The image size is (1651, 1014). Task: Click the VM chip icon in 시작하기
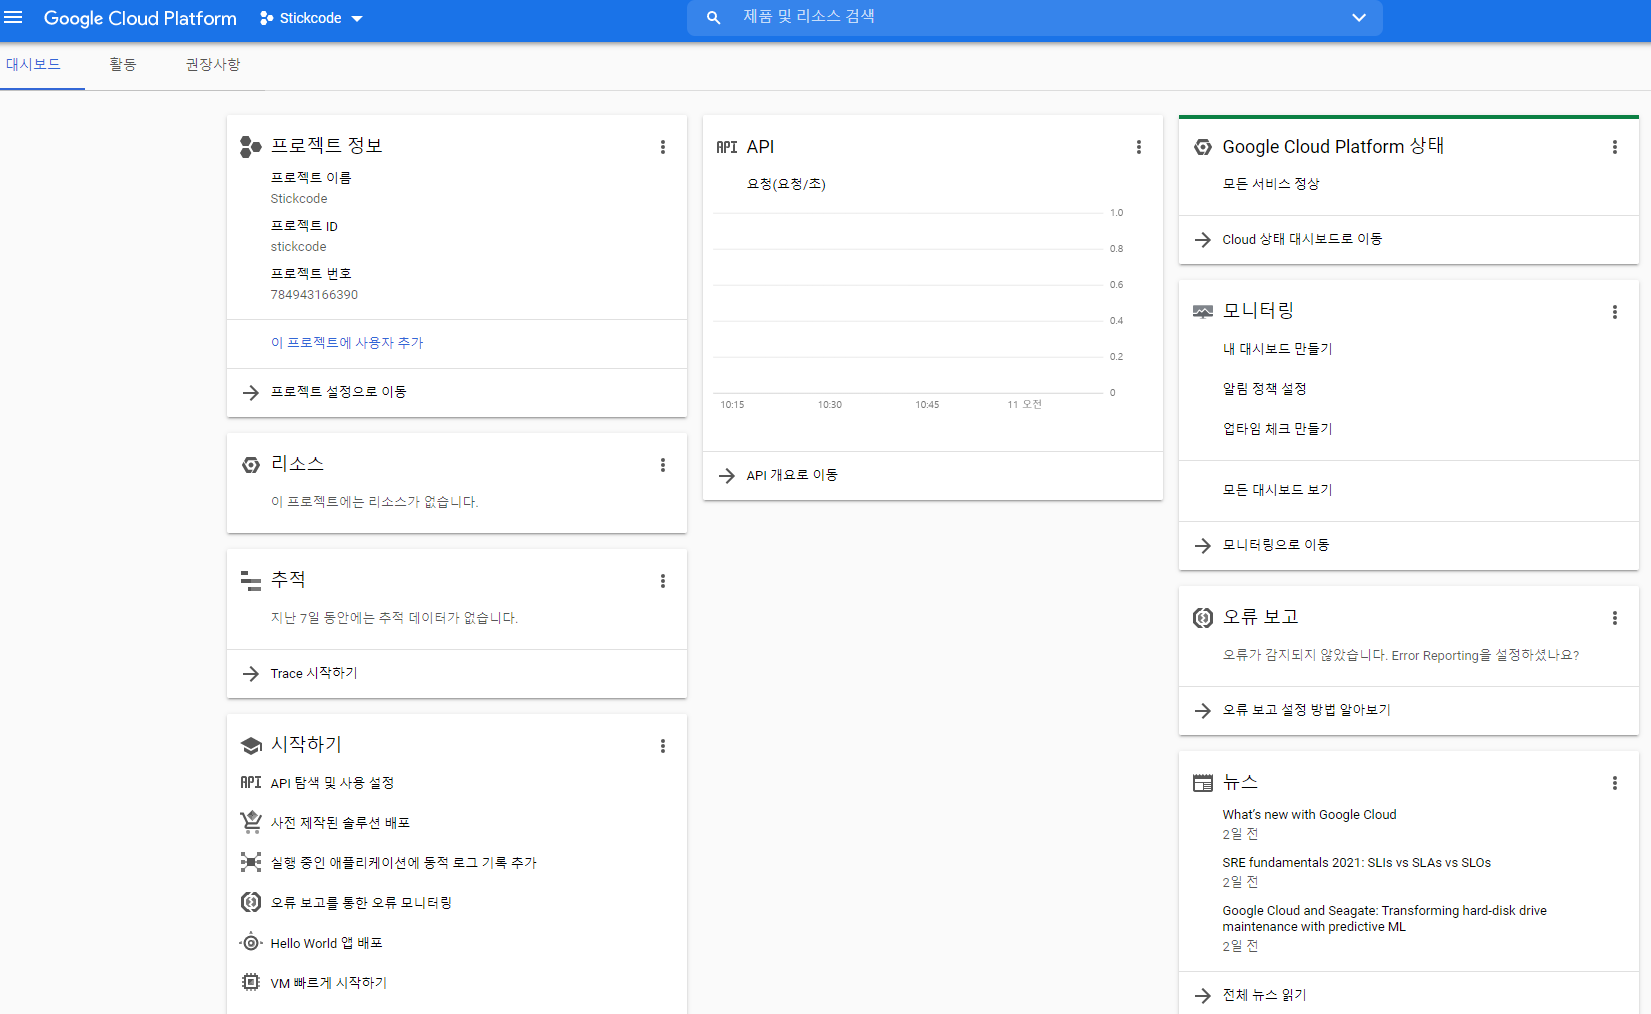coord(251,982)
